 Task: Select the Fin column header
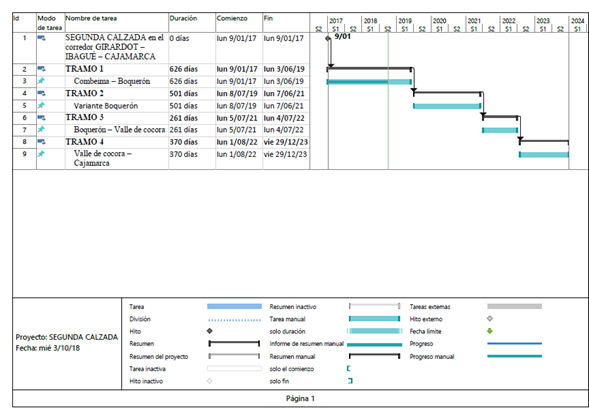268,18
